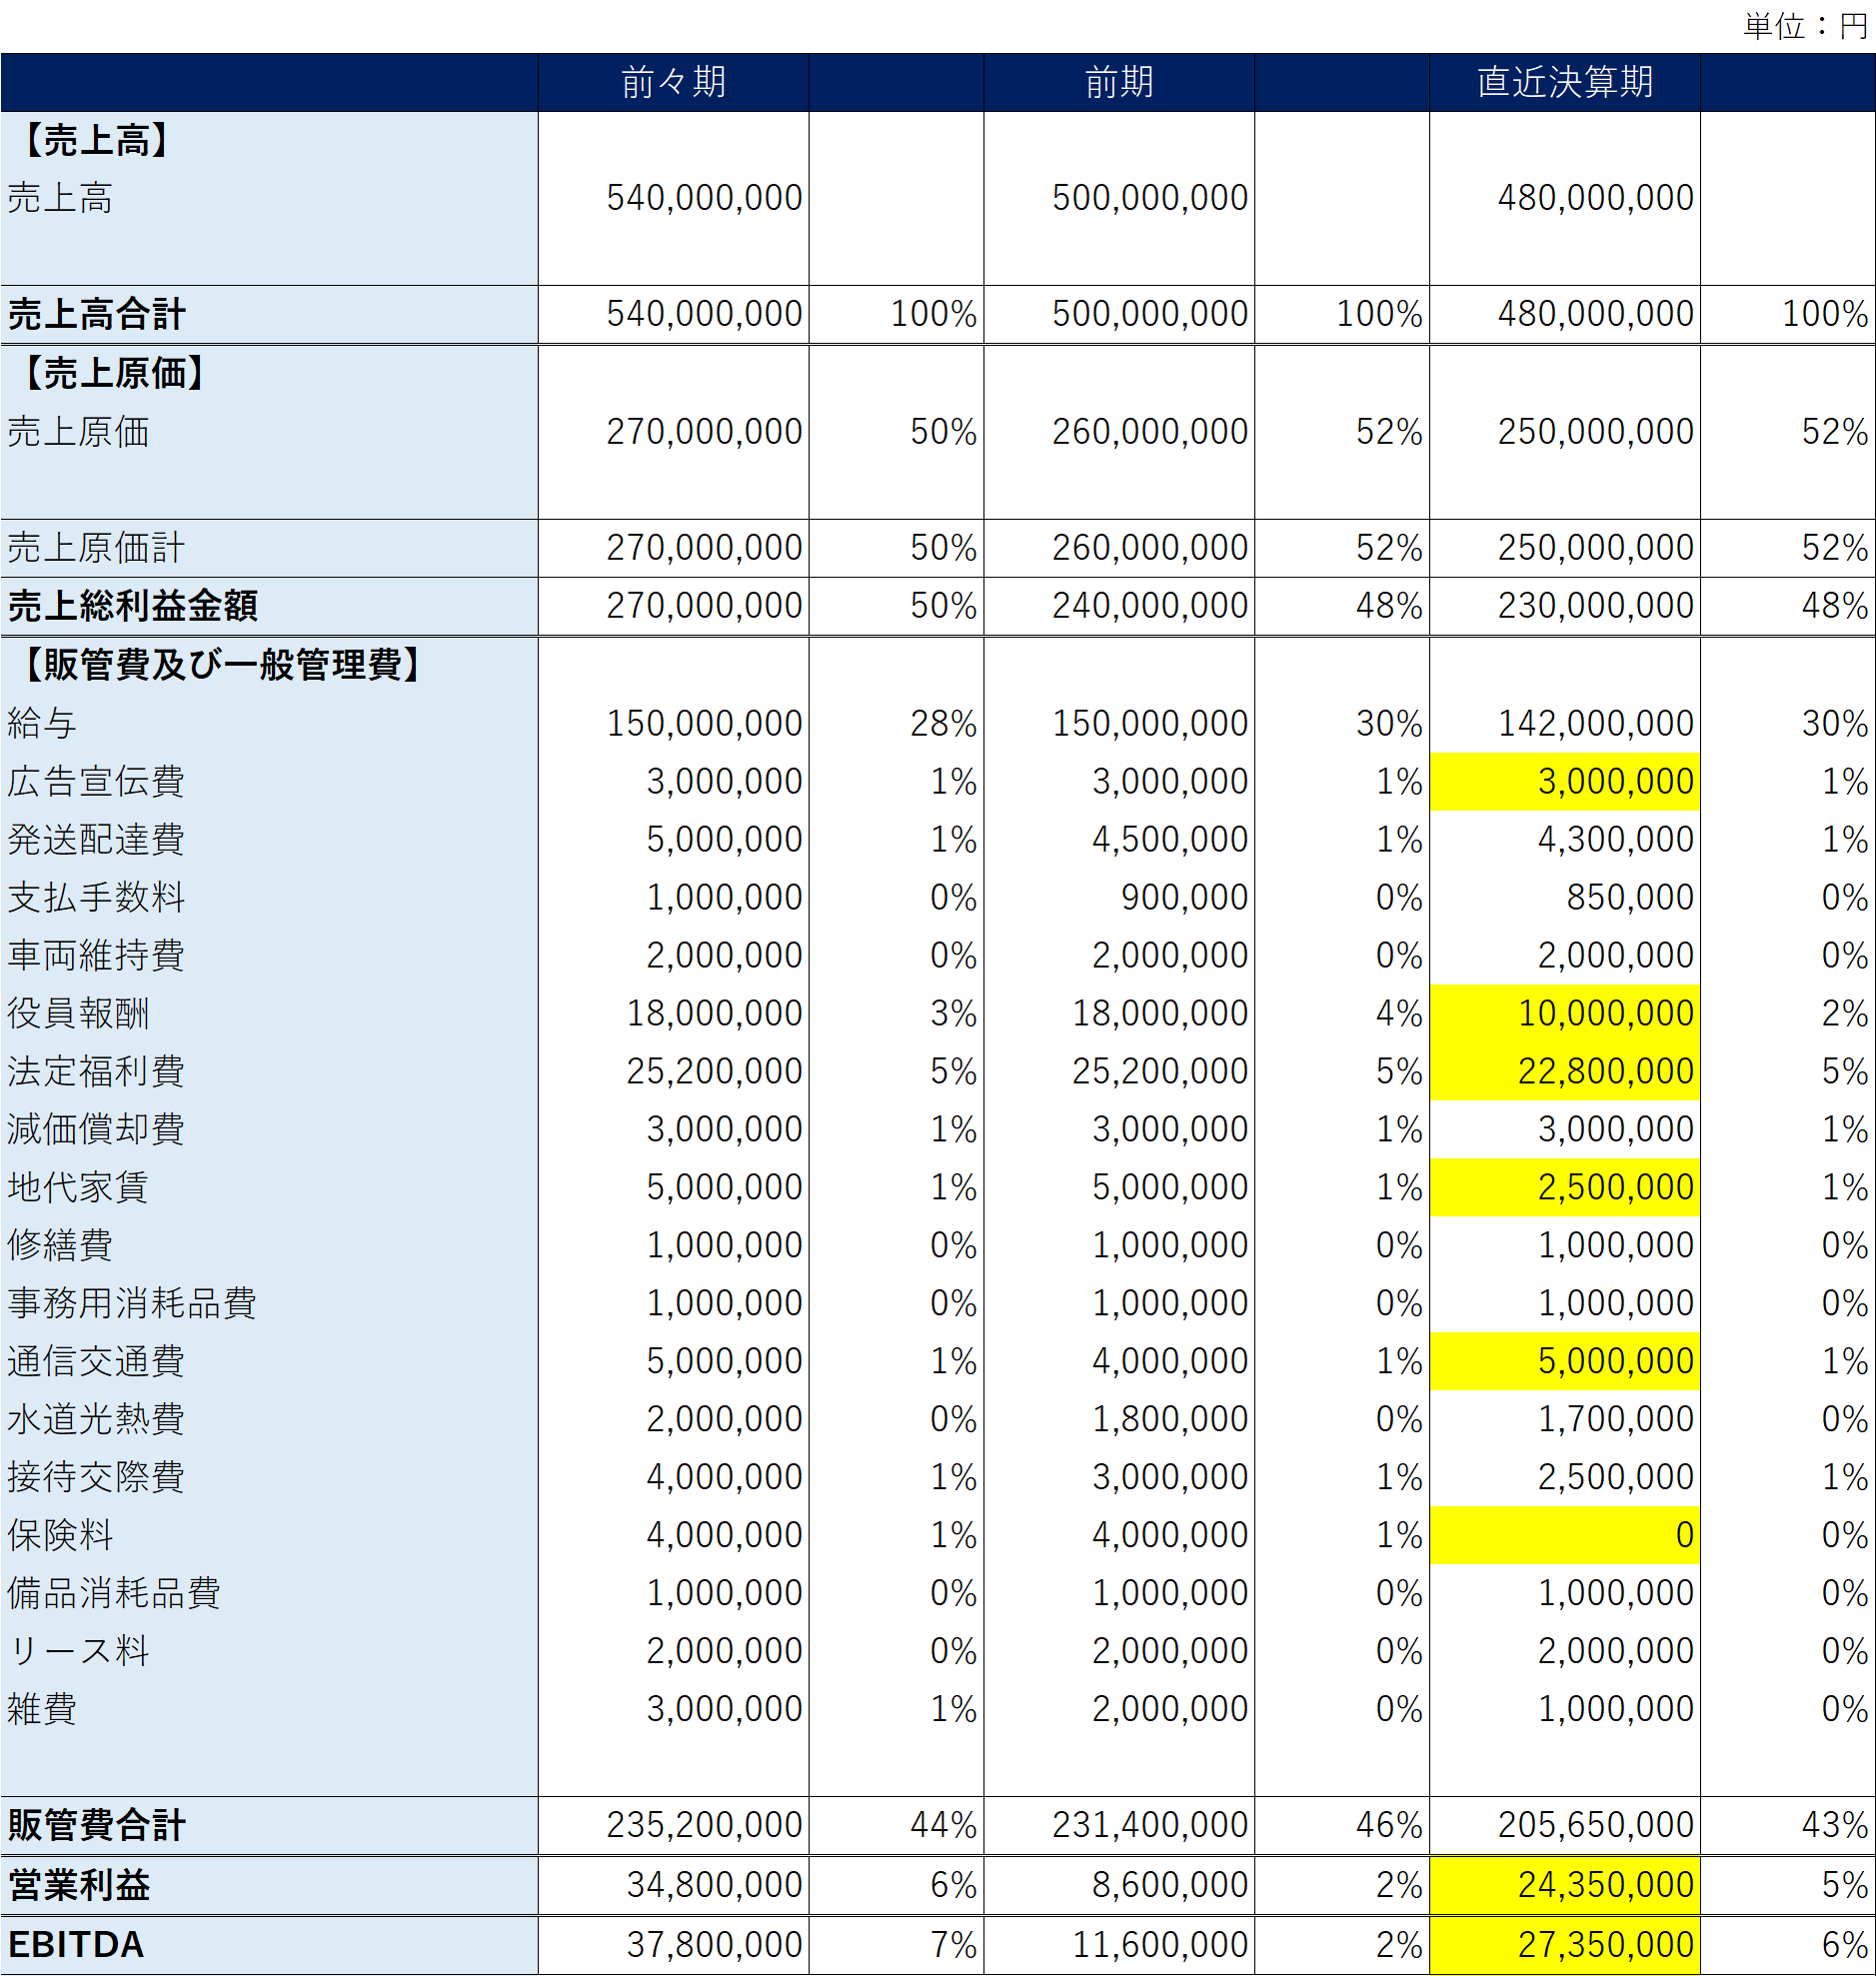Select the 給与 value 142,000,000
This screenshot has height=1976, width=1876.
[x=1594, y=723]
